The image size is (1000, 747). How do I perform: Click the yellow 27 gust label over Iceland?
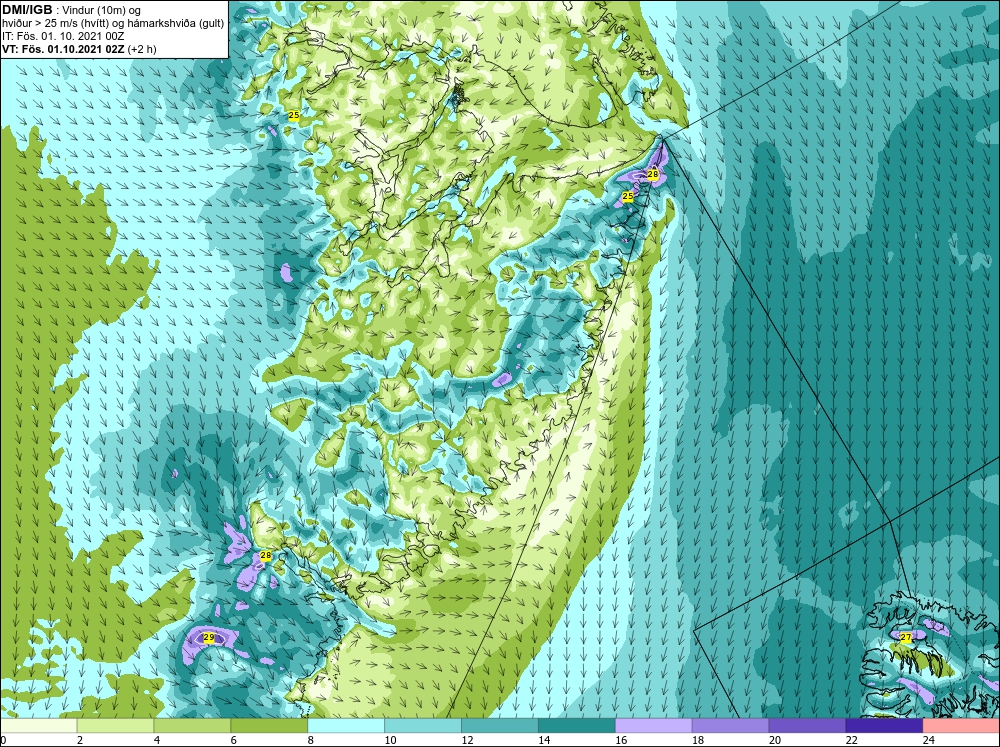click(x=906, y=637)
